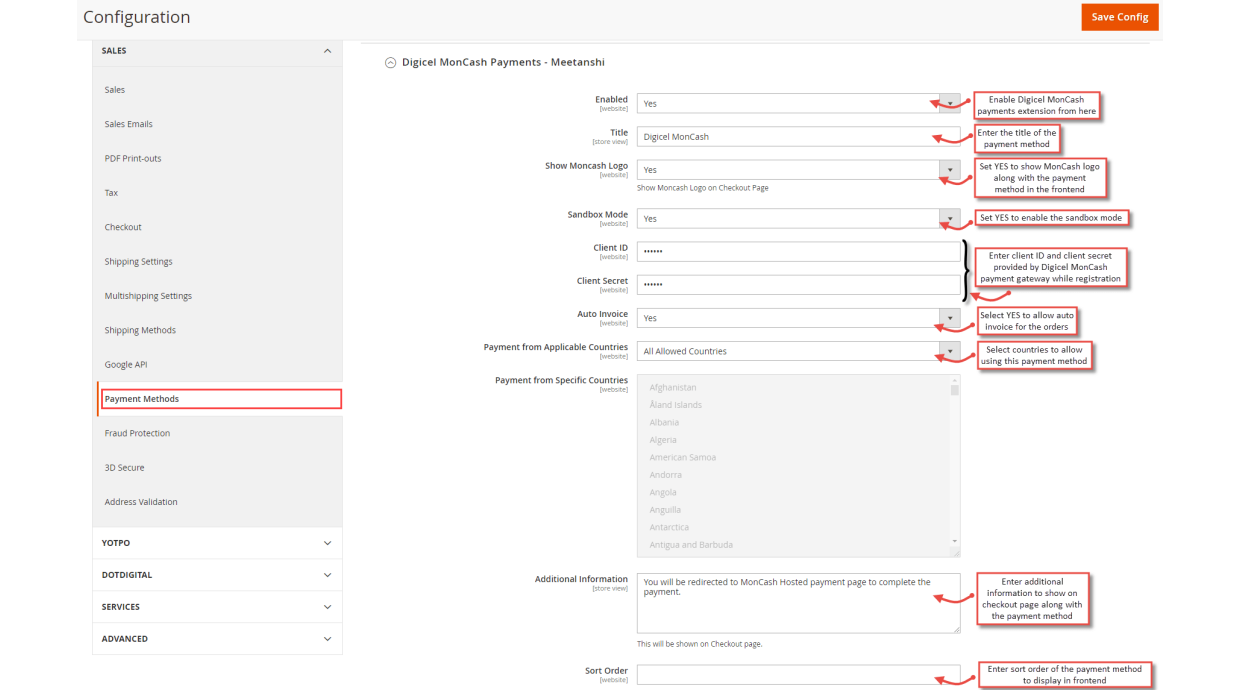The height and width of the screenshot is (690, 1239).
Task: Expand the YOTPO section
Action: [x=217, y=543]
